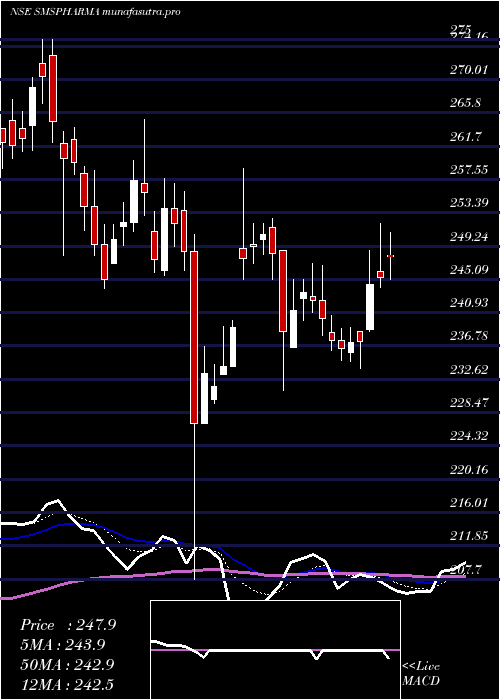Click the 224.32 price axis label
This screenshot has height=700, width=500.
tap(469, 436)
